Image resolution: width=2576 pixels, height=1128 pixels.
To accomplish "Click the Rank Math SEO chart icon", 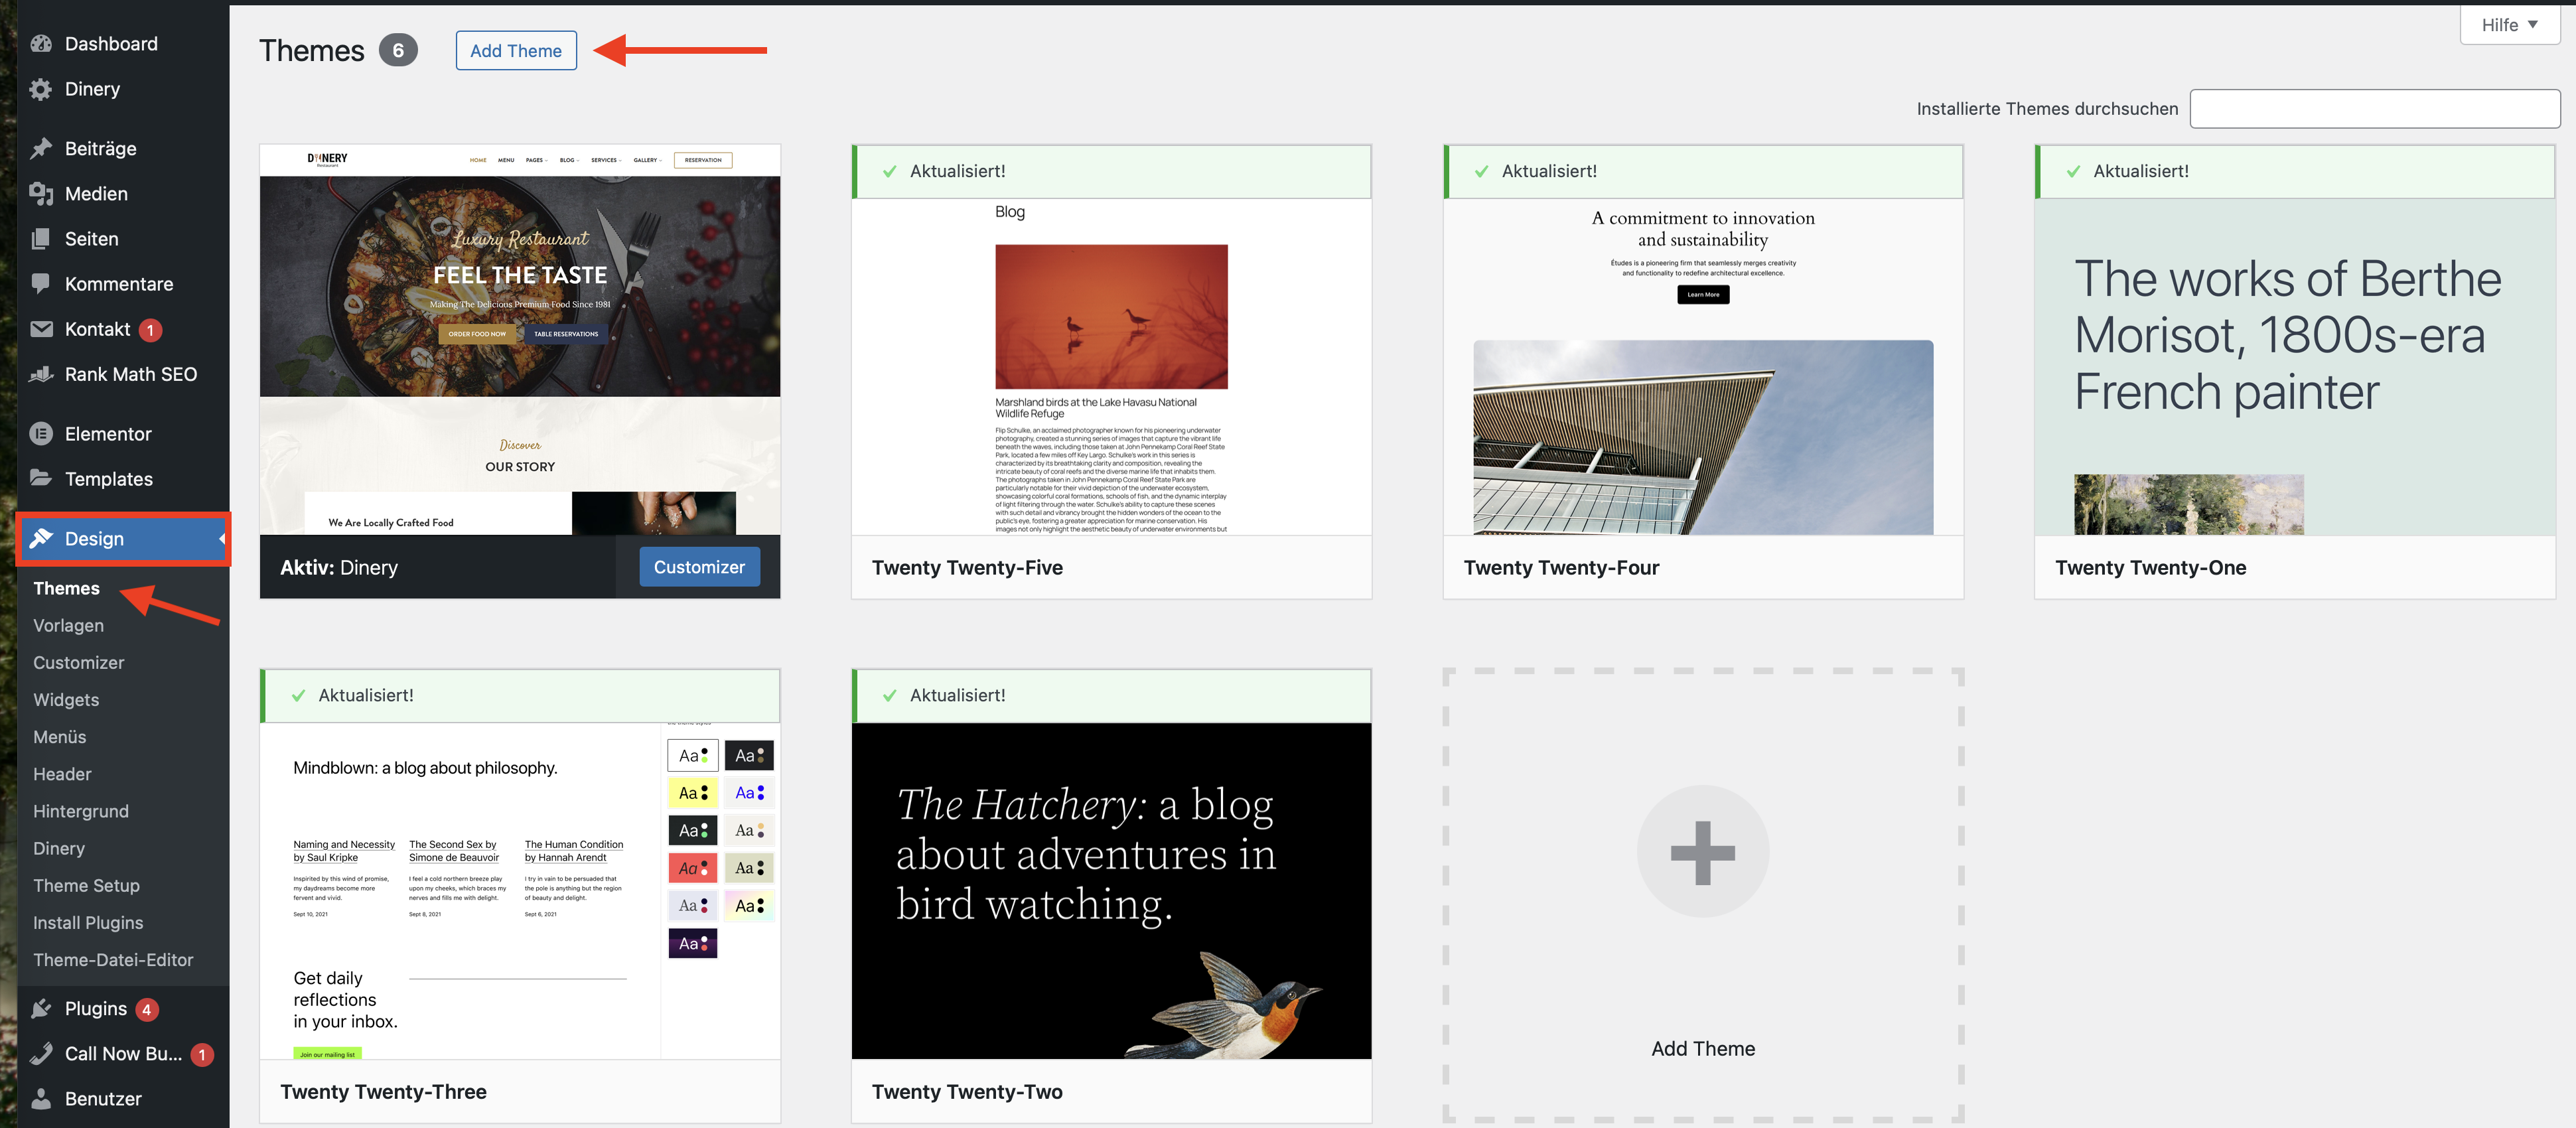I will pyautogui.click(x=41, y=374).
